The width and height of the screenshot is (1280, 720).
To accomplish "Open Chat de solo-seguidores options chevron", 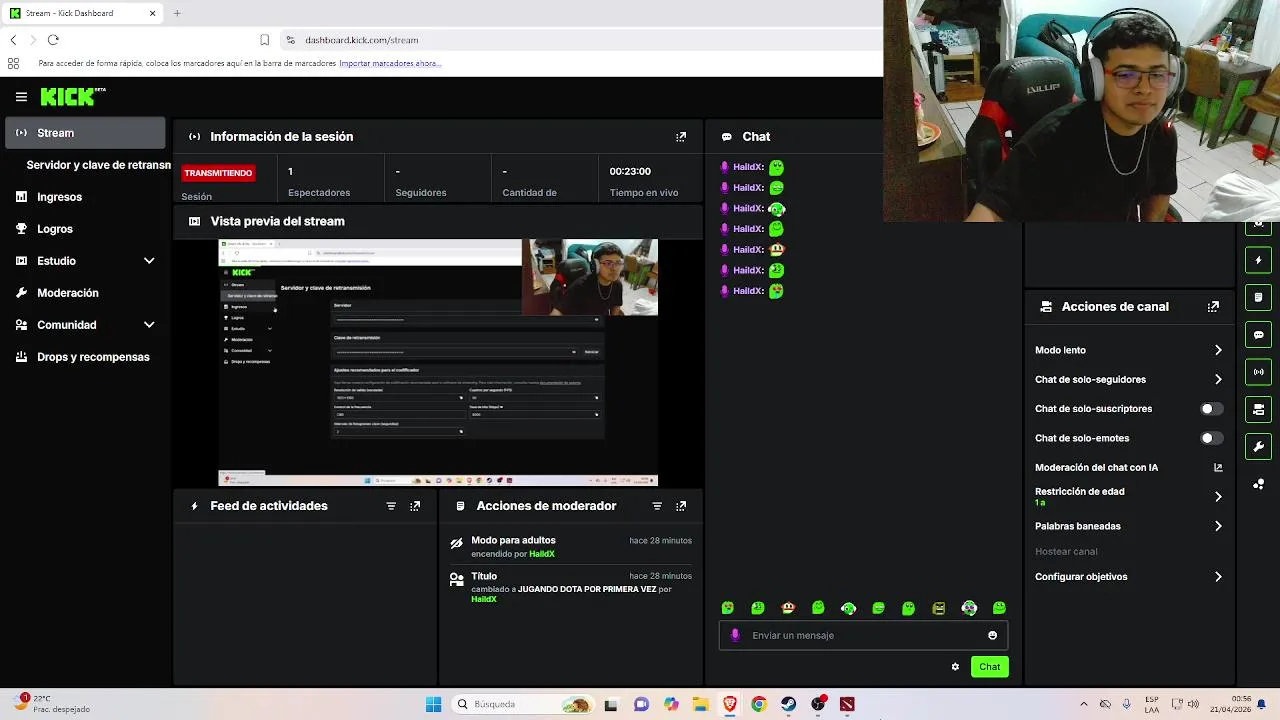I will (1218, 379).
